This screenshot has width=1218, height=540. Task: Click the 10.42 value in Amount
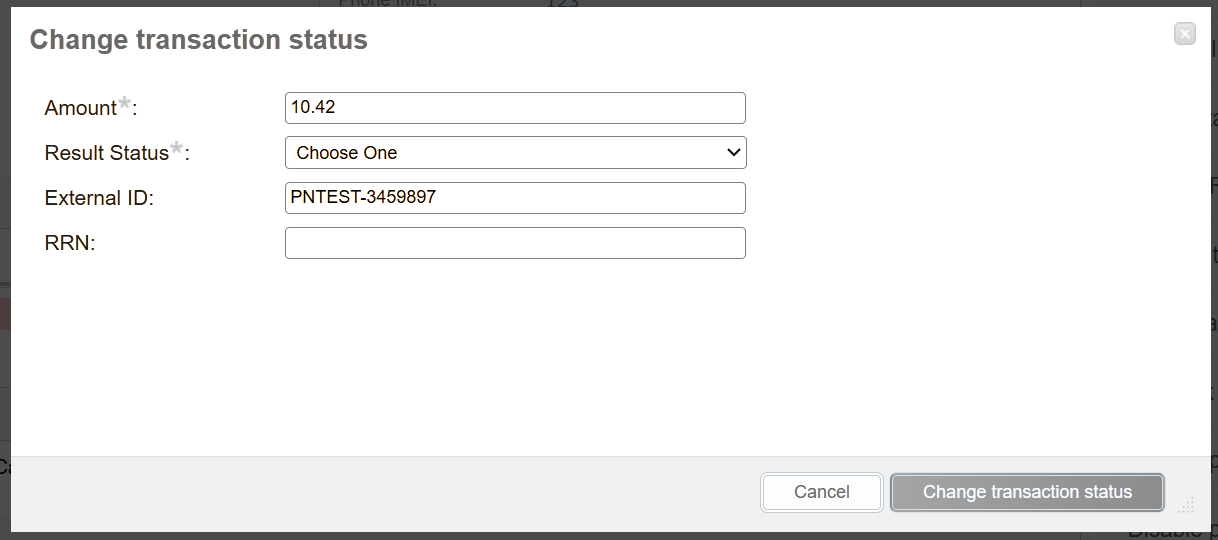[x=311, y=108]
